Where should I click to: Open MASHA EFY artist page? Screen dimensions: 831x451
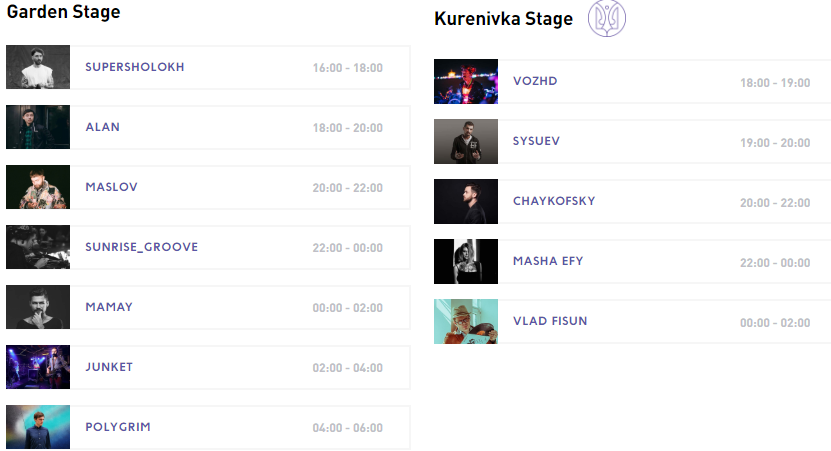[547, 261]
